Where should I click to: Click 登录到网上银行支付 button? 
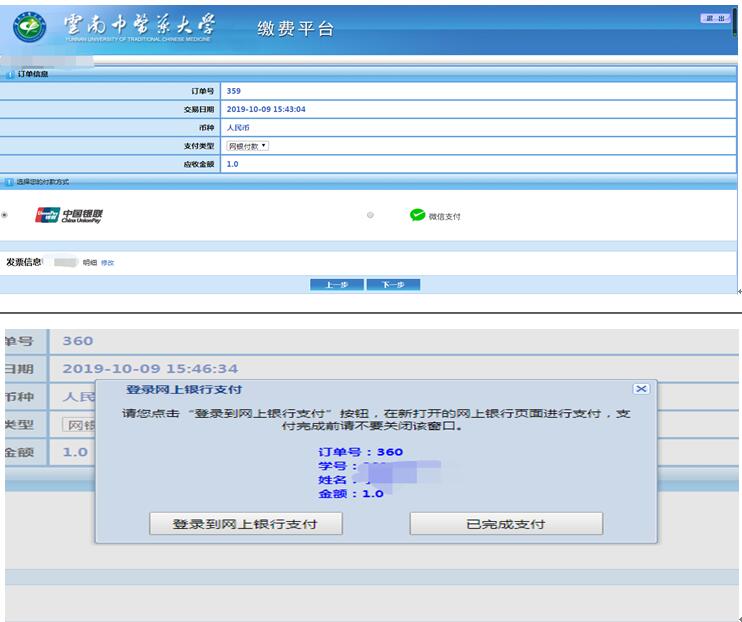point(245,524)
